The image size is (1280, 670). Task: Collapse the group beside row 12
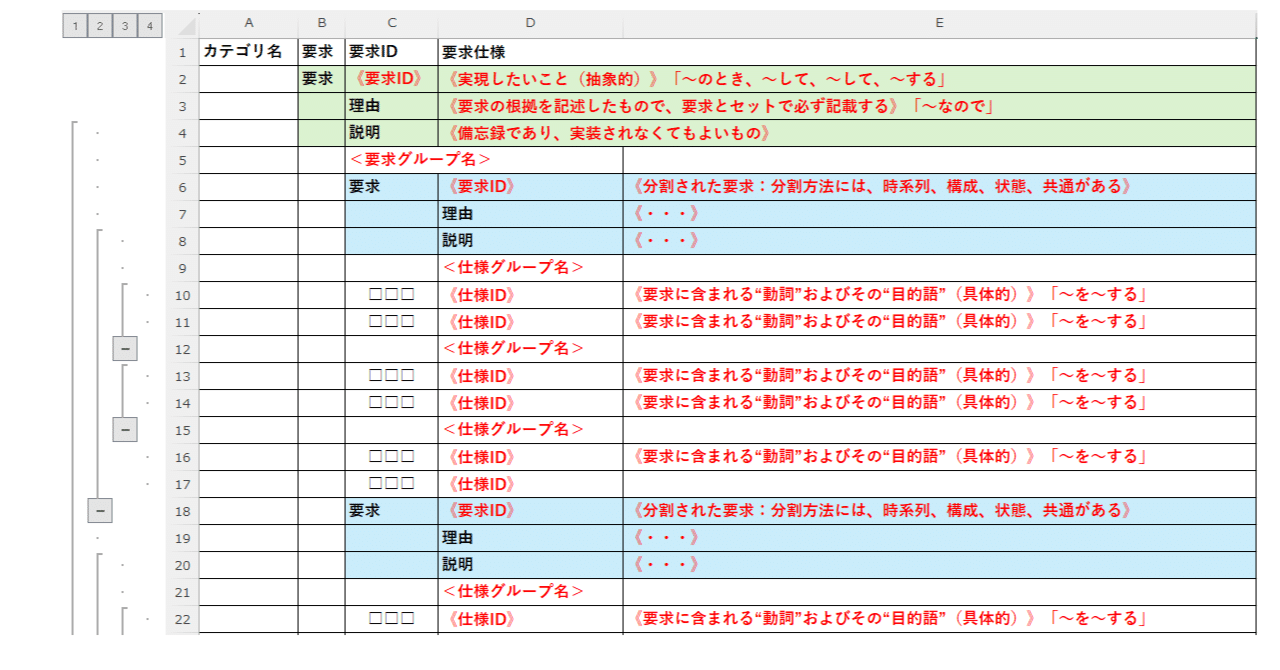coord(125,348)
